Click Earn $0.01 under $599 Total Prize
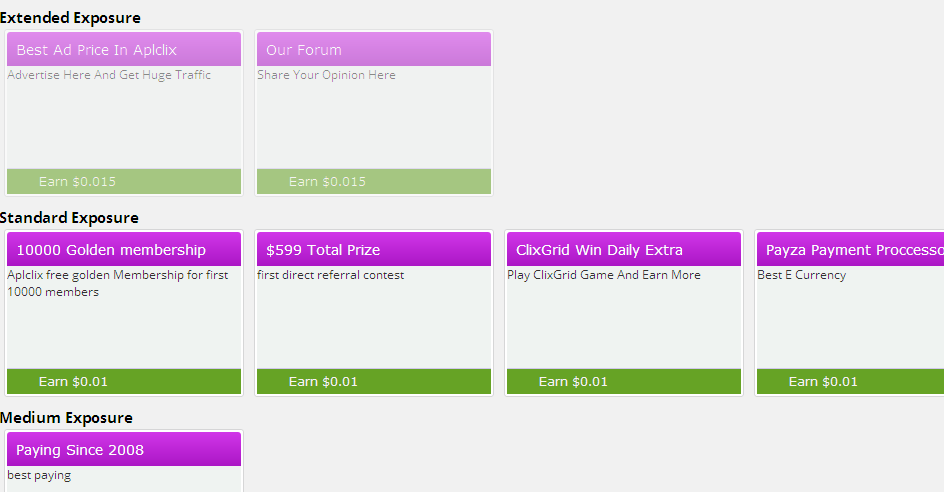This screenshot has width=944, height=492. point(323,382)
